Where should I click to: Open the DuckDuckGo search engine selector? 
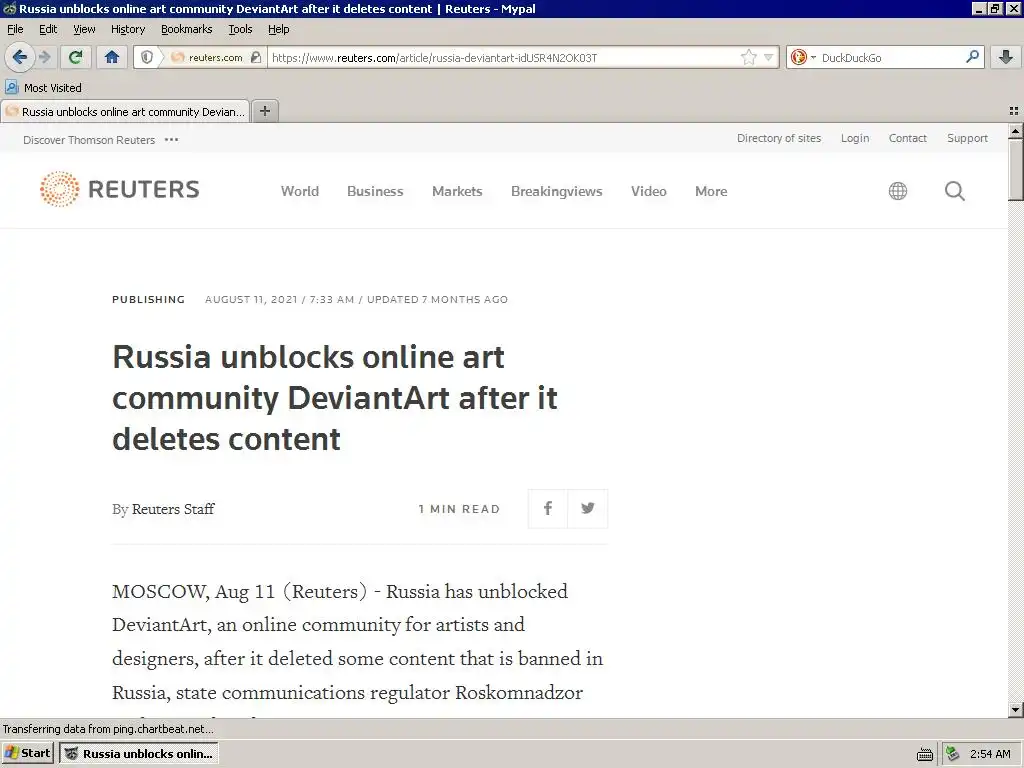coord(803,57)
